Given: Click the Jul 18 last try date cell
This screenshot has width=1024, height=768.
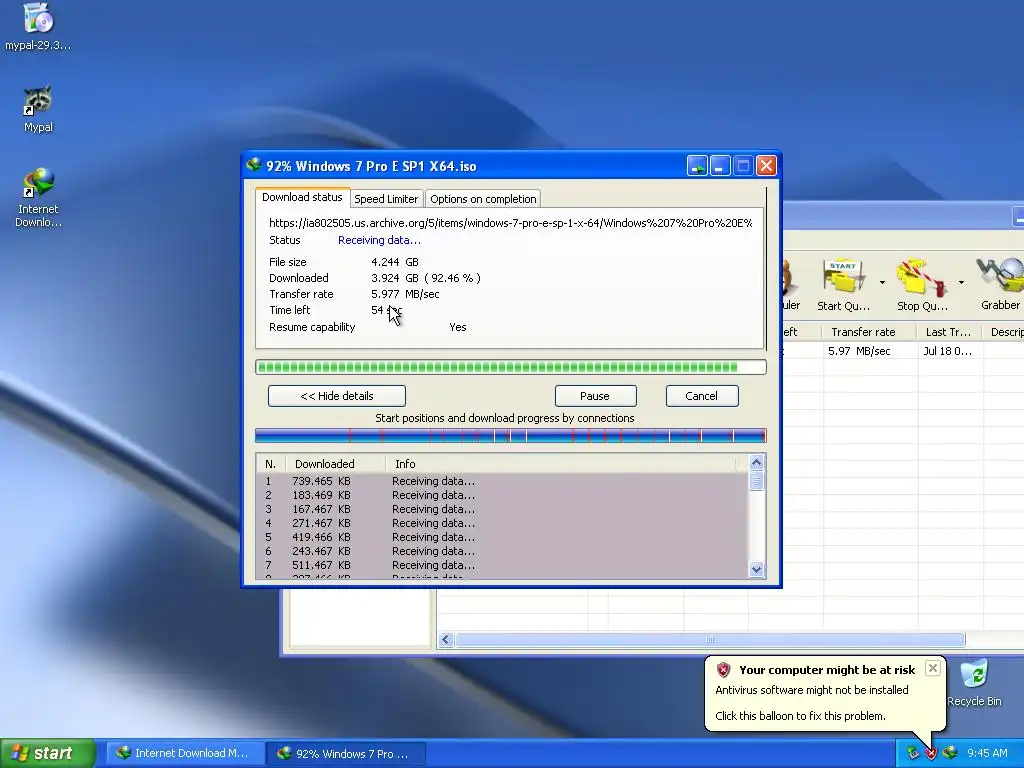Looking at the screenshot, I should pos(947,351).
